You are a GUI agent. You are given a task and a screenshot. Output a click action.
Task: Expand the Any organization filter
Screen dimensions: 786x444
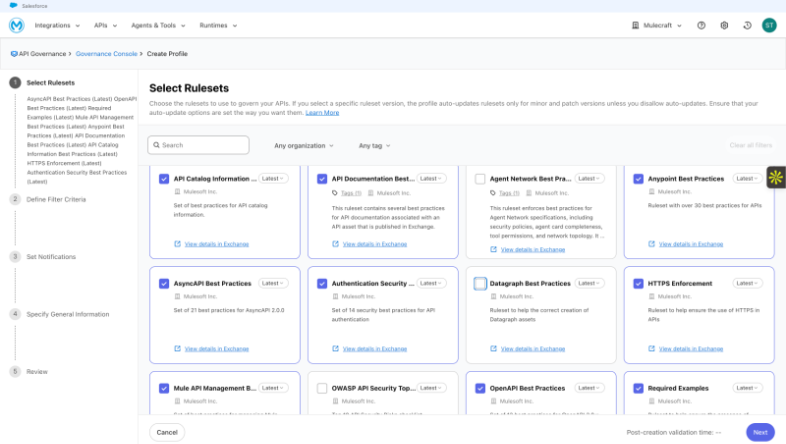click(x=304, y=146)
